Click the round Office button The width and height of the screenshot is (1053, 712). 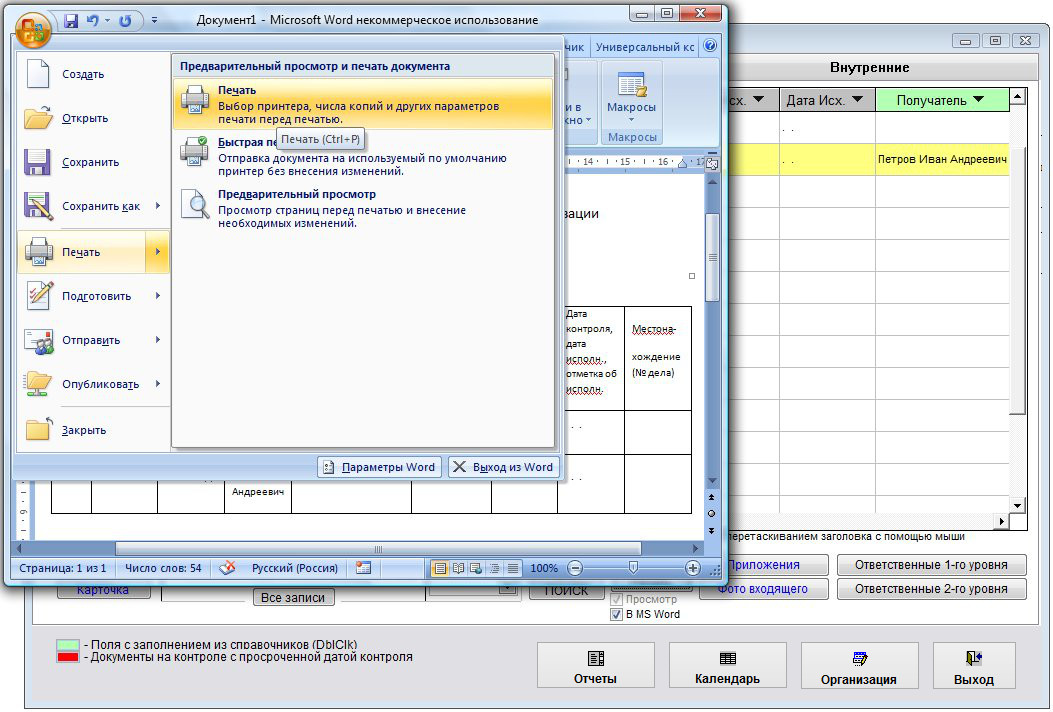tap(33, 30)
